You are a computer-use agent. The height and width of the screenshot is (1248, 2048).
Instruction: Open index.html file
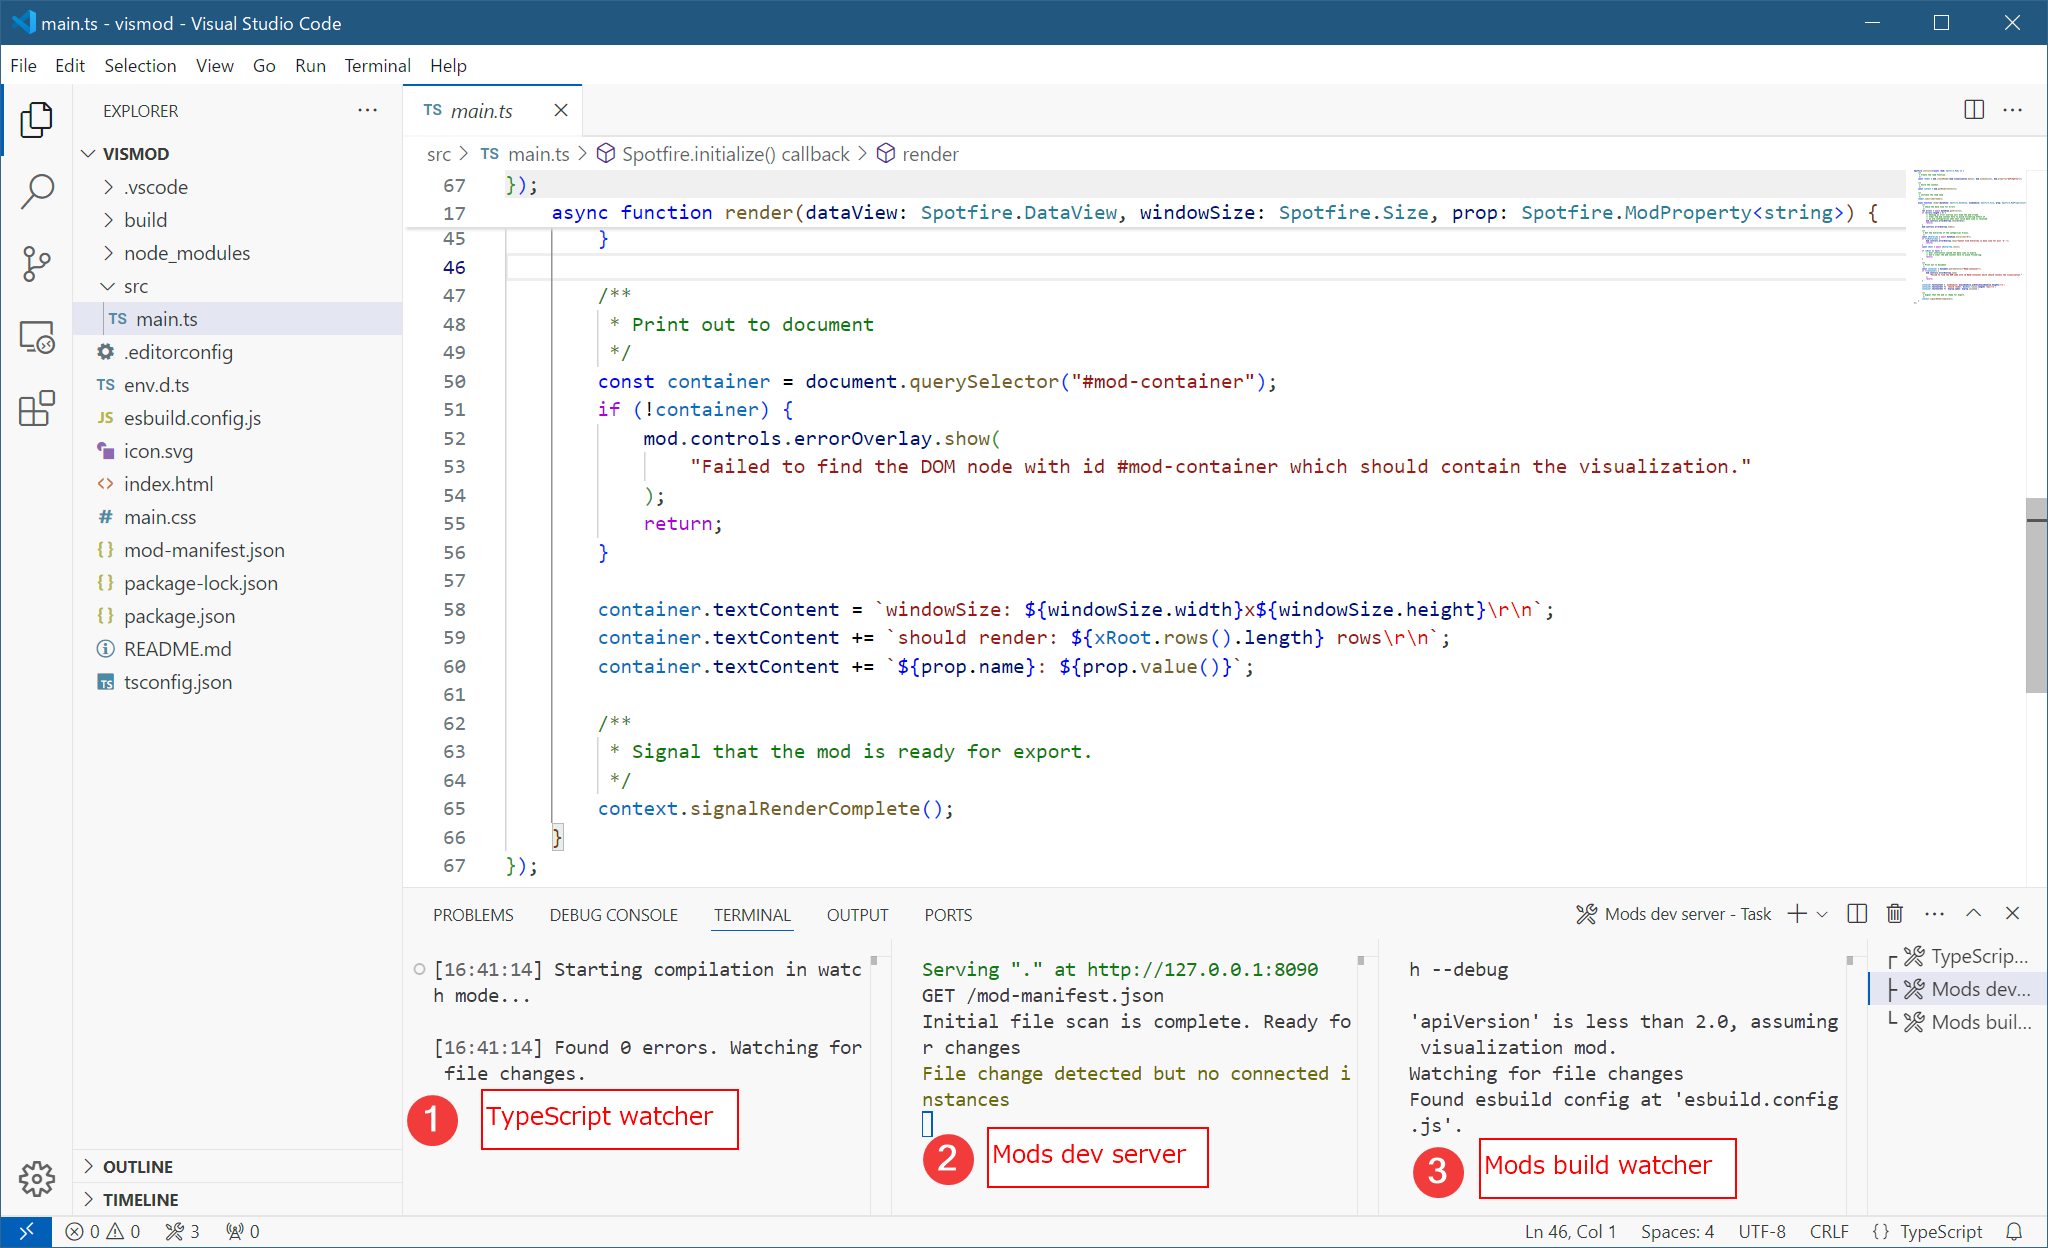[238, 484]
